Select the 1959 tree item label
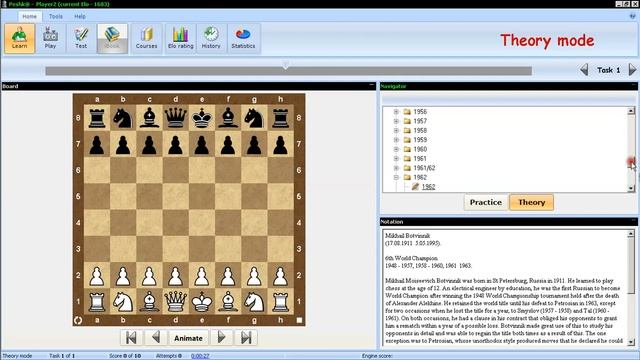This screenshot has width=640, height=360. click(x=420, y=140)
